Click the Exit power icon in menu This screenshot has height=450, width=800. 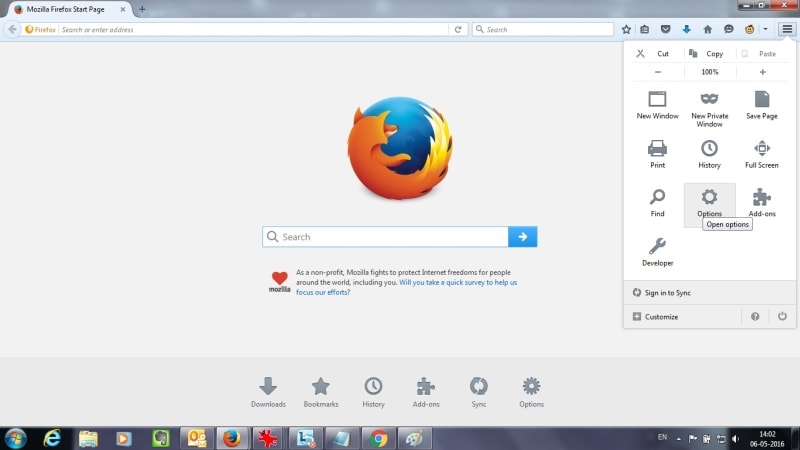pyautogui.click(x=782, y=316)
